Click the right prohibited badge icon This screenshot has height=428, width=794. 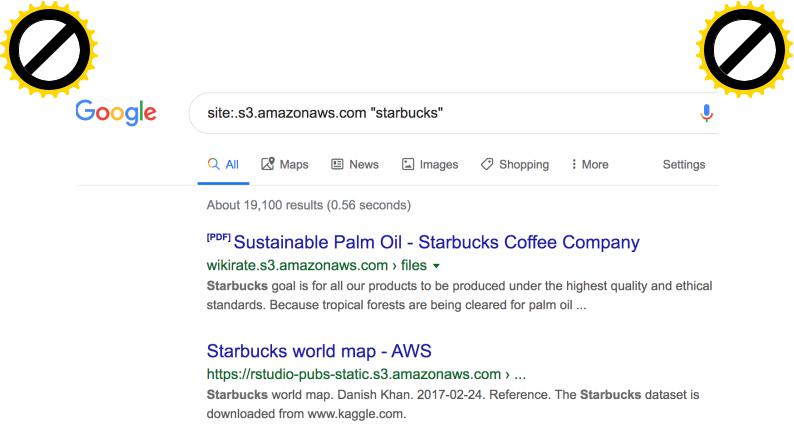[744, 49]
